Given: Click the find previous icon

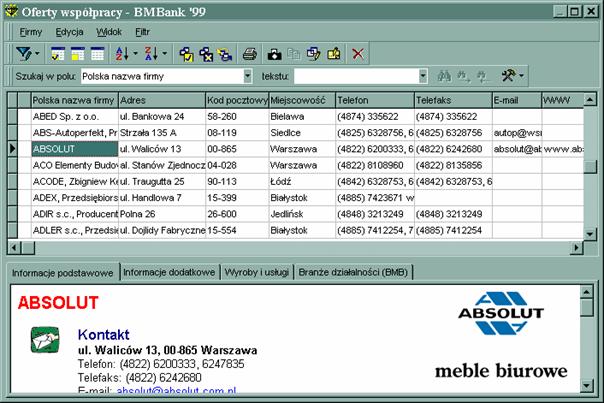Looking at the screenshot, I should (483, 76).
